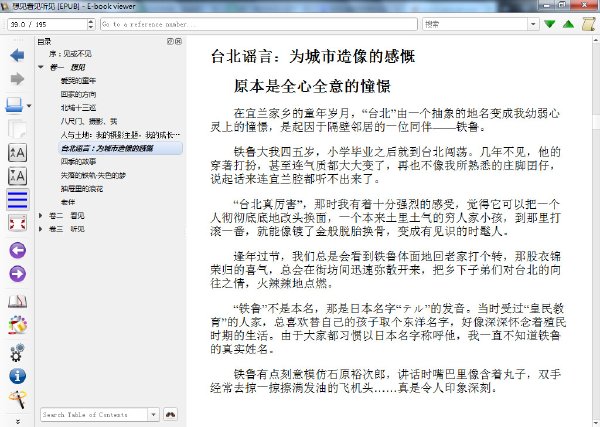Click the subheading 原本是全心全意的憧憬
The image size is (600, 427).
click(x=312, y=86)
